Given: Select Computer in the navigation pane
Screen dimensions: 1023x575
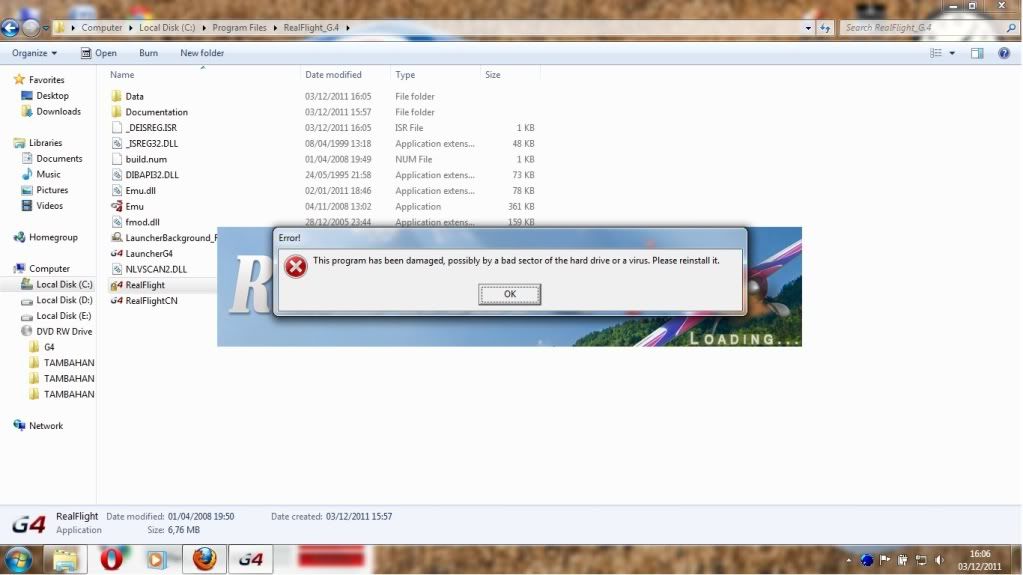Looking at the screenshot, I should pos(49,269).
